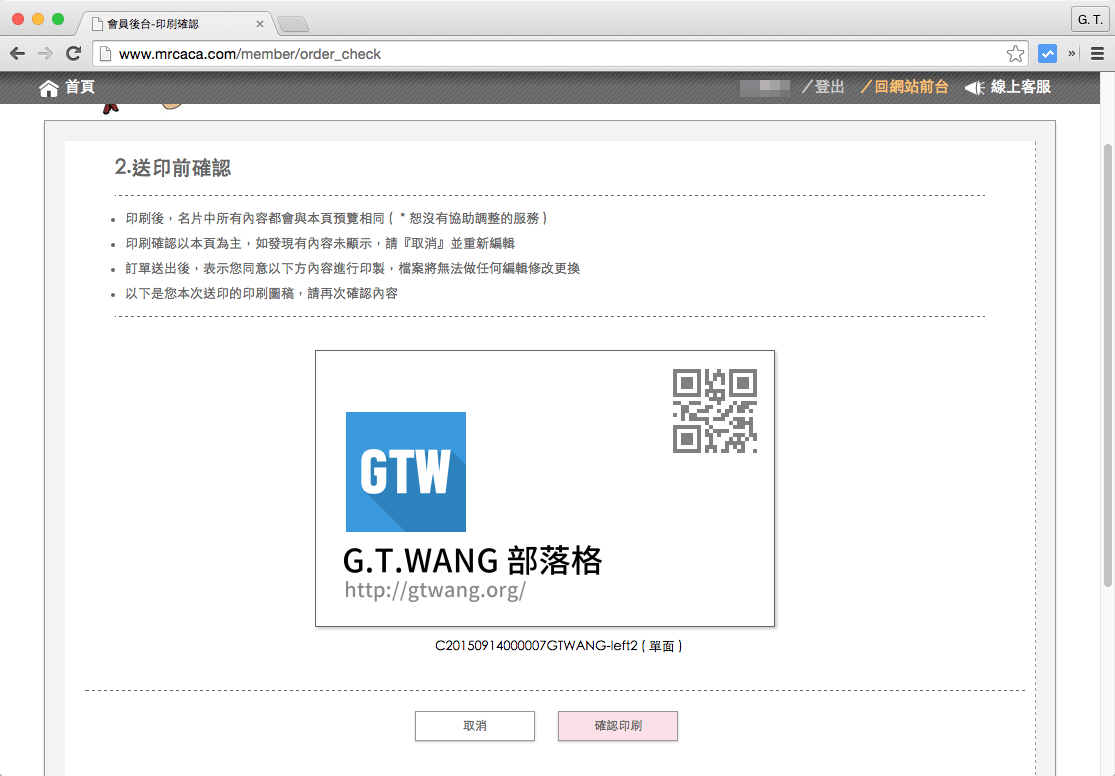1115x776 pixels.
Task: Click the browser back arrow
Action: pyautogui.click(x=17, y=54)
